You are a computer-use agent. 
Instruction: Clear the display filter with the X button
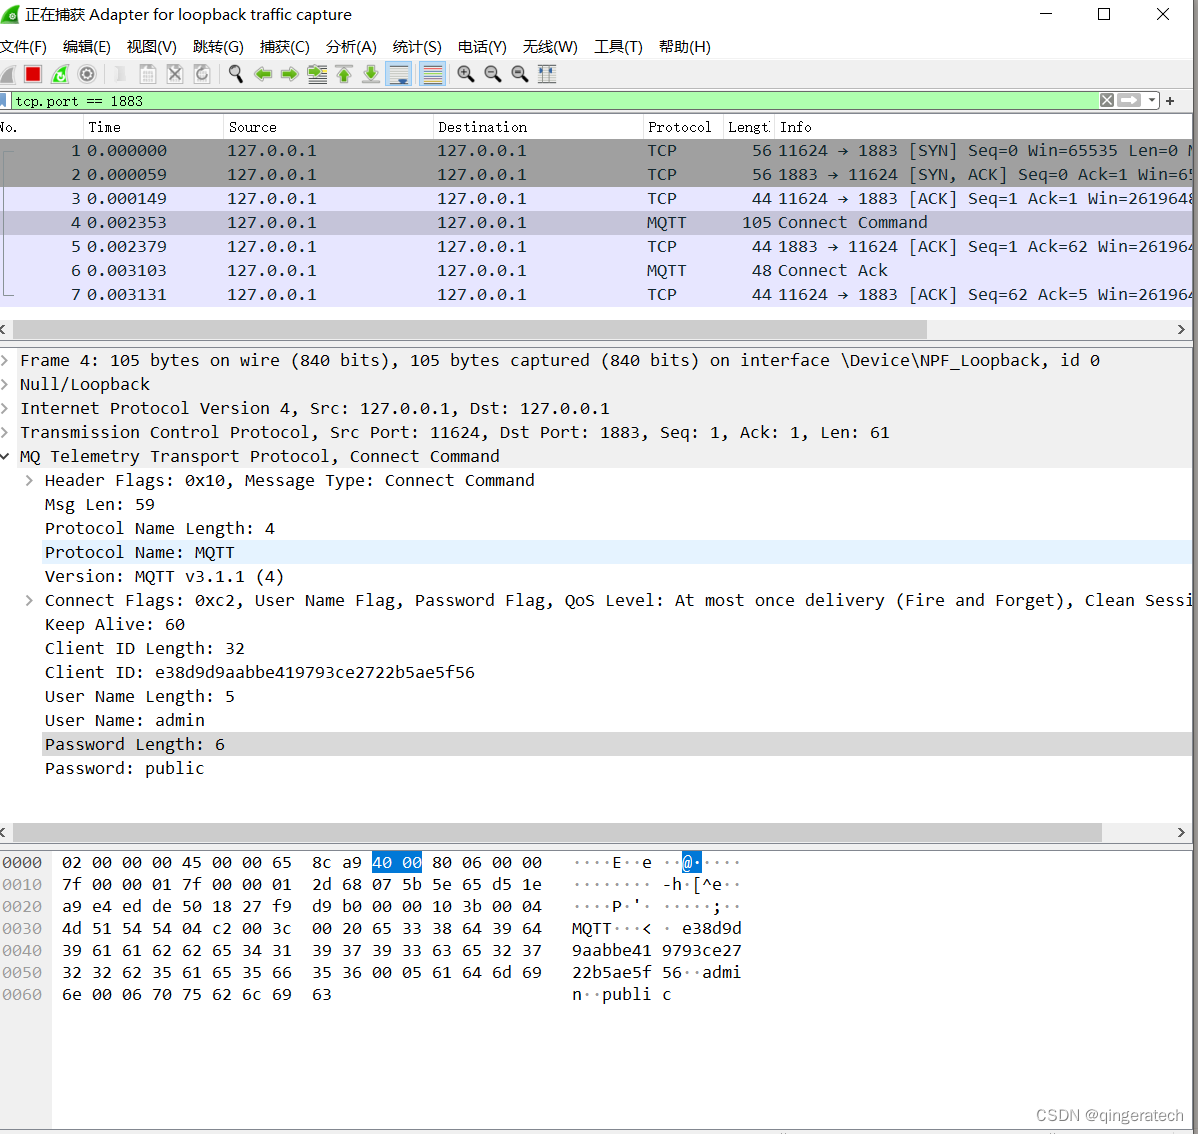pos(1108,100)
